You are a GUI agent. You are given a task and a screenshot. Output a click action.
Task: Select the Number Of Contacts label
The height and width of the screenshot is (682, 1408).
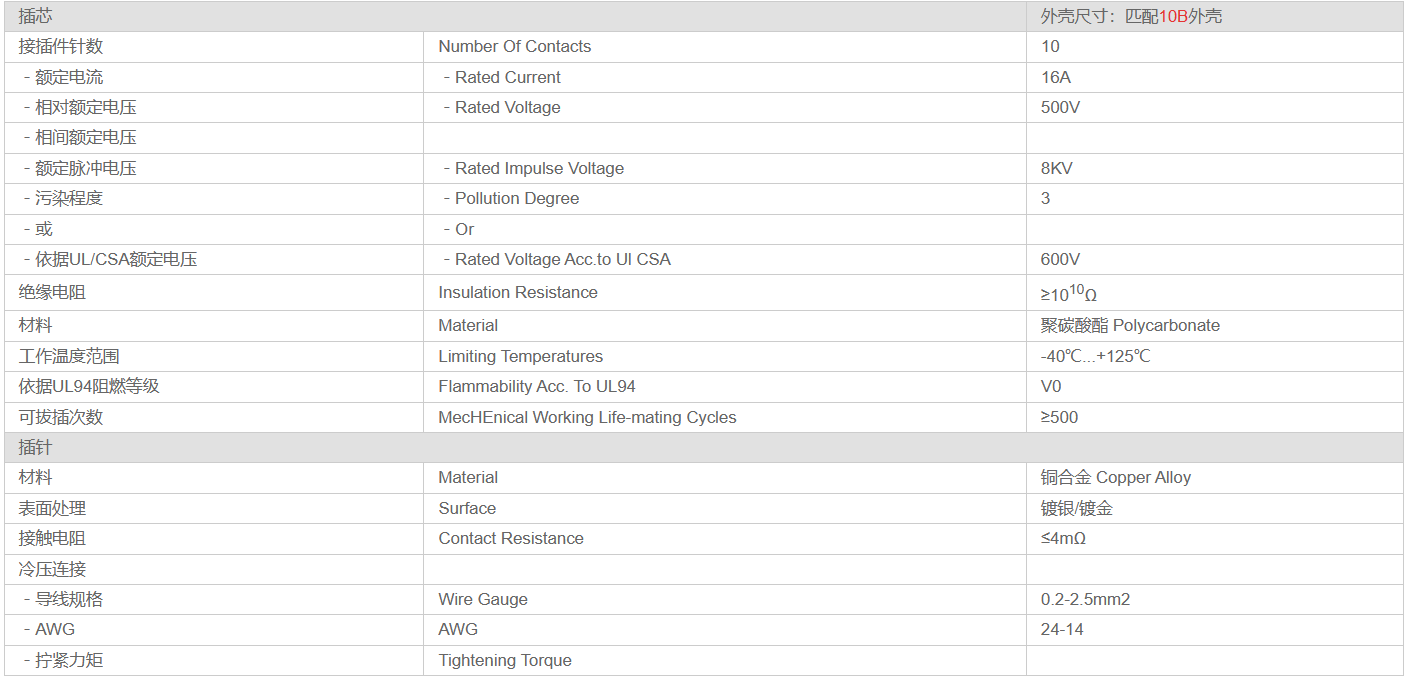[x=514, y=46]
